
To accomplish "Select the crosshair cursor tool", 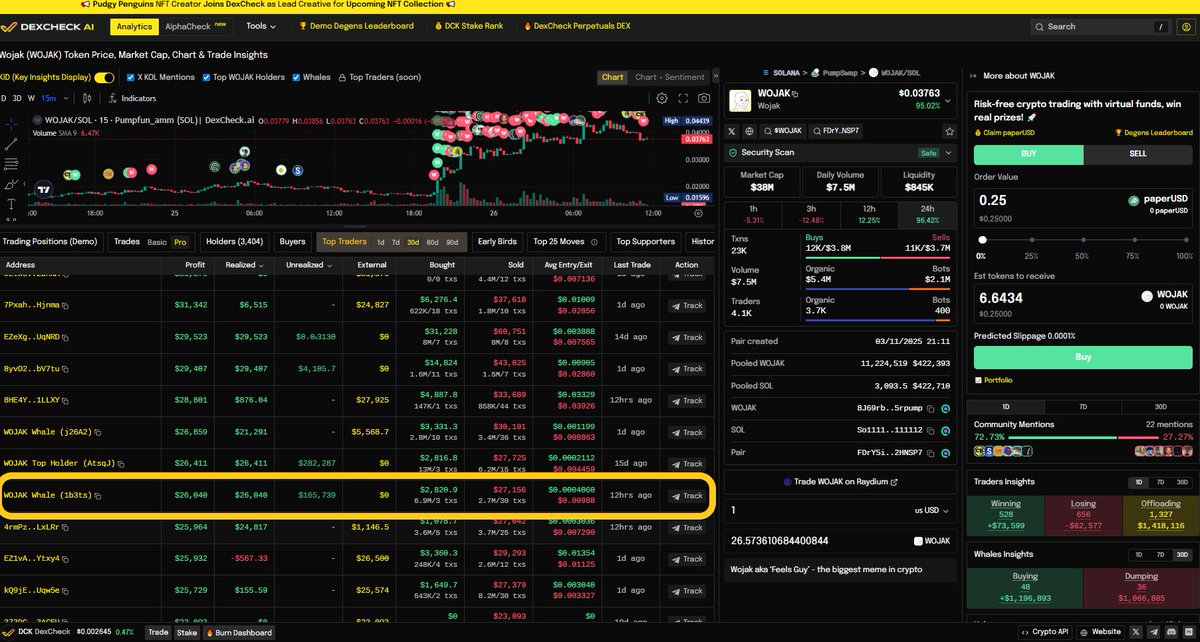I will click(x=11, y=125).
